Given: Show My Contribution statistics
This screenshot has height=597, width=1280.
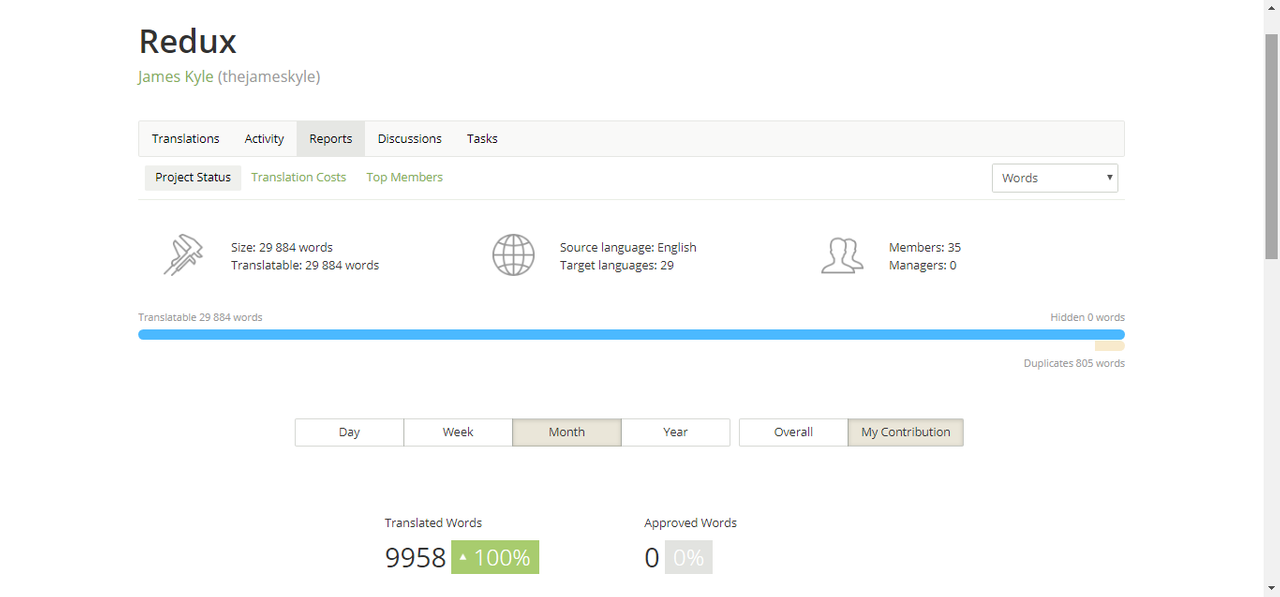Looking at the screenshot, I should point(906,432).
